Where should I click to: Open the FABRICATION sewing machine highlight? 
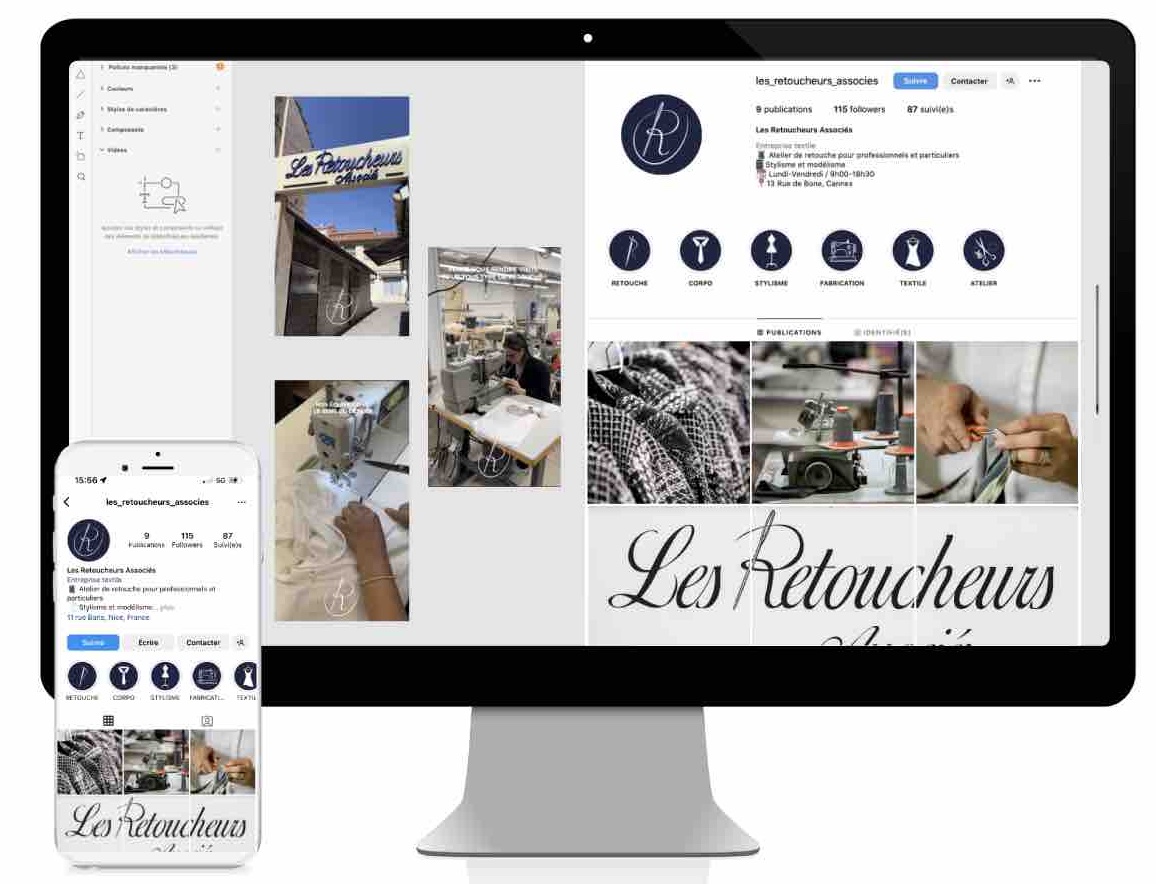842,251
